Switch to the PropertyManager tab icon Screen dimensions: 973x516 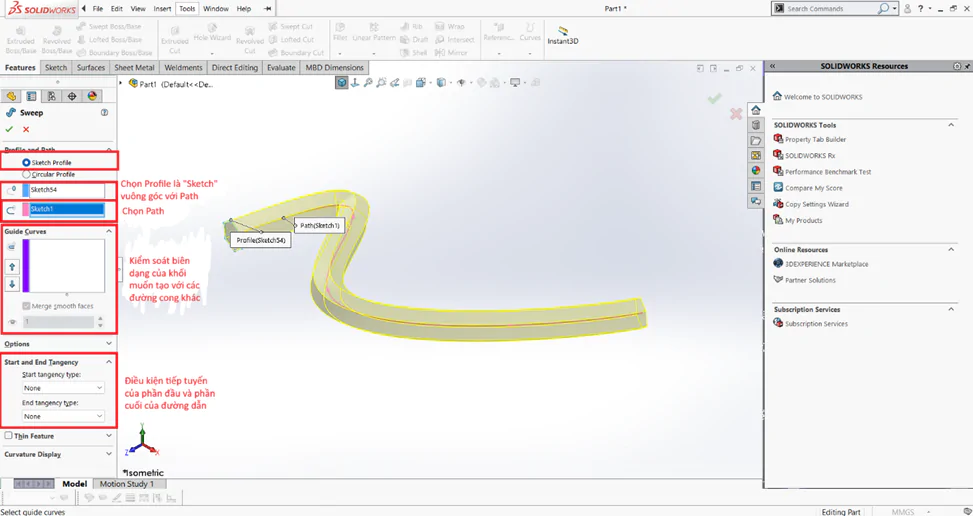point(31,96)
